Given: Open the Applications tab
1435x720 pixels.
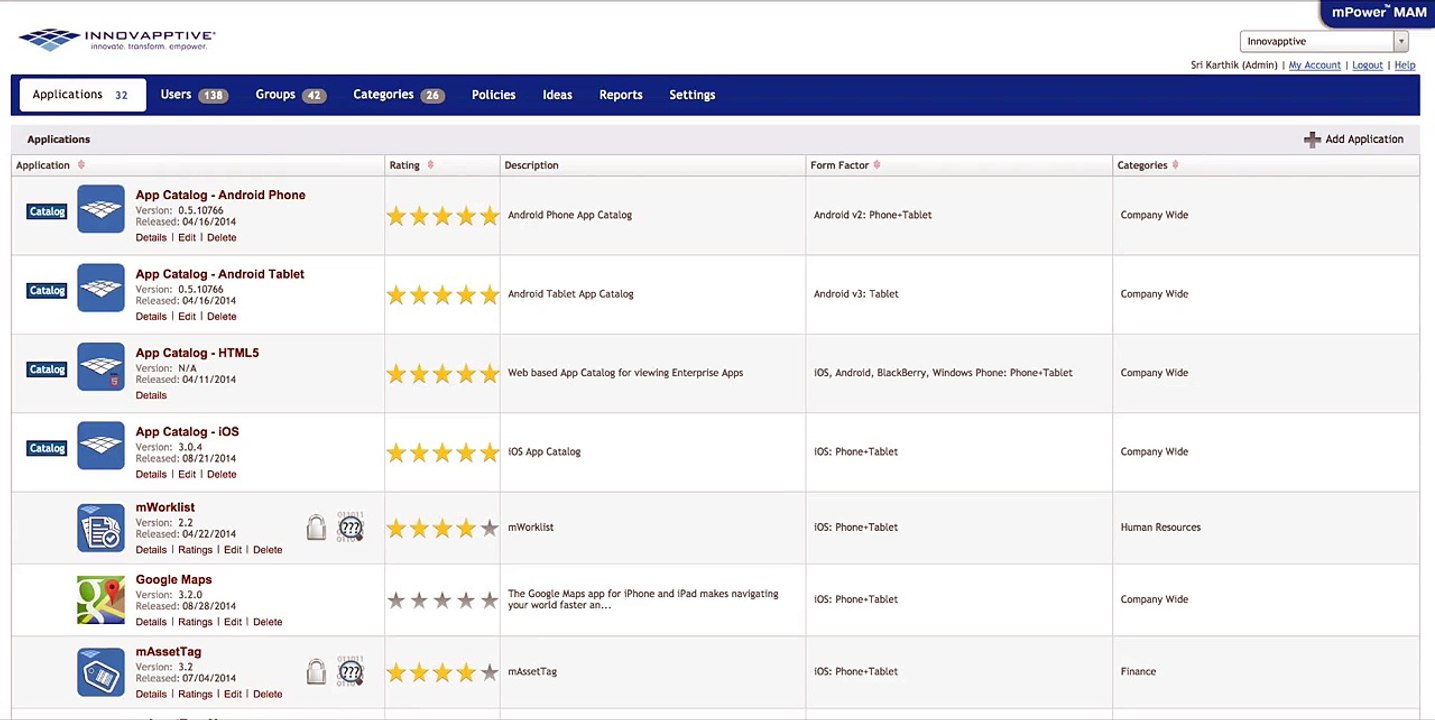Looking at the screenshot, I should coord(82,95).
